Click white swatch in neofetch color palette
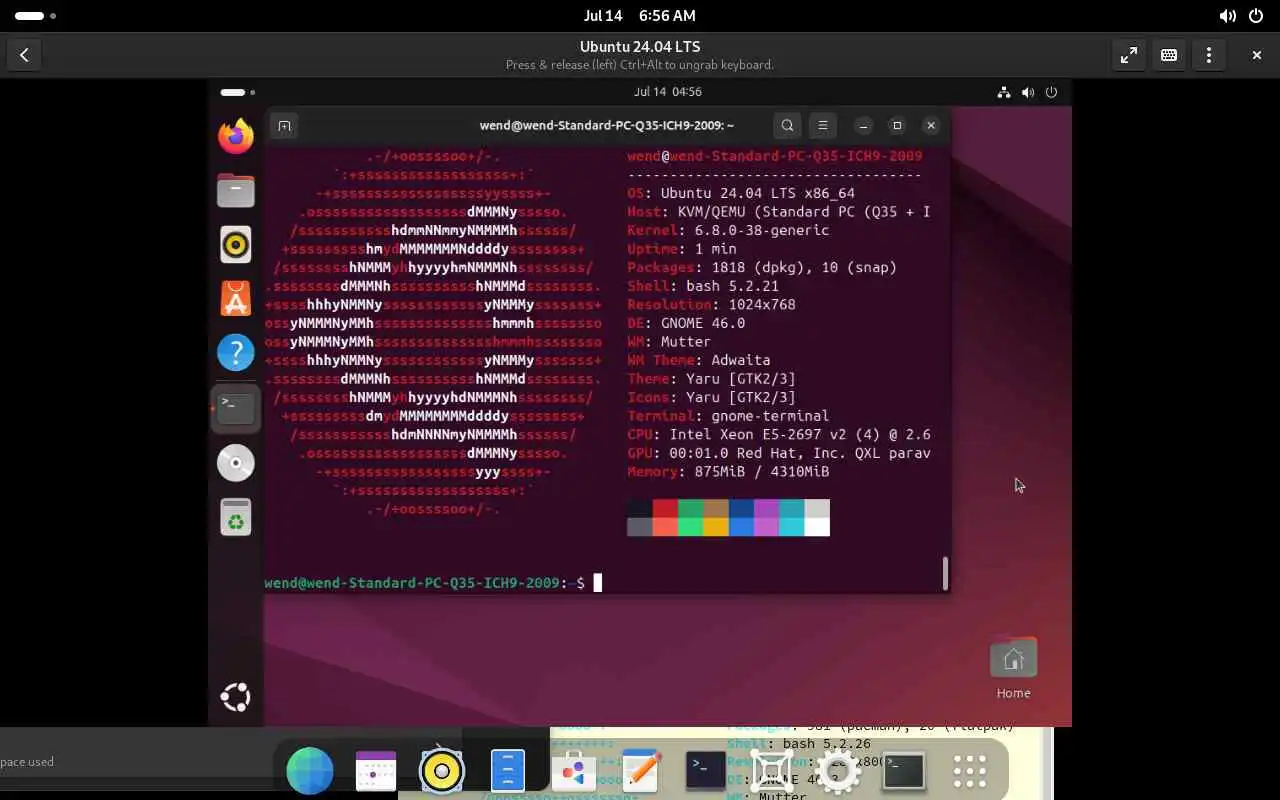Screen dimensions: 1280x800 (817, 527)
